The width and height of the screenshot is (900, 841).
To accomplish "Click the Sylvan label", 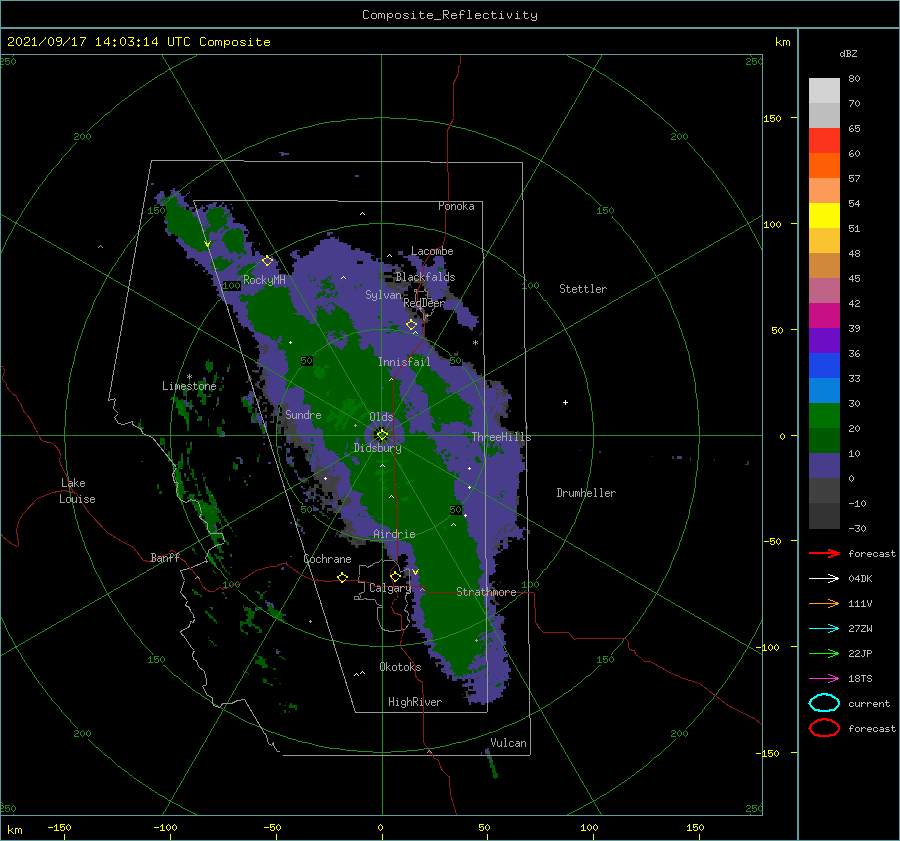I will click(x=383, y=295).
